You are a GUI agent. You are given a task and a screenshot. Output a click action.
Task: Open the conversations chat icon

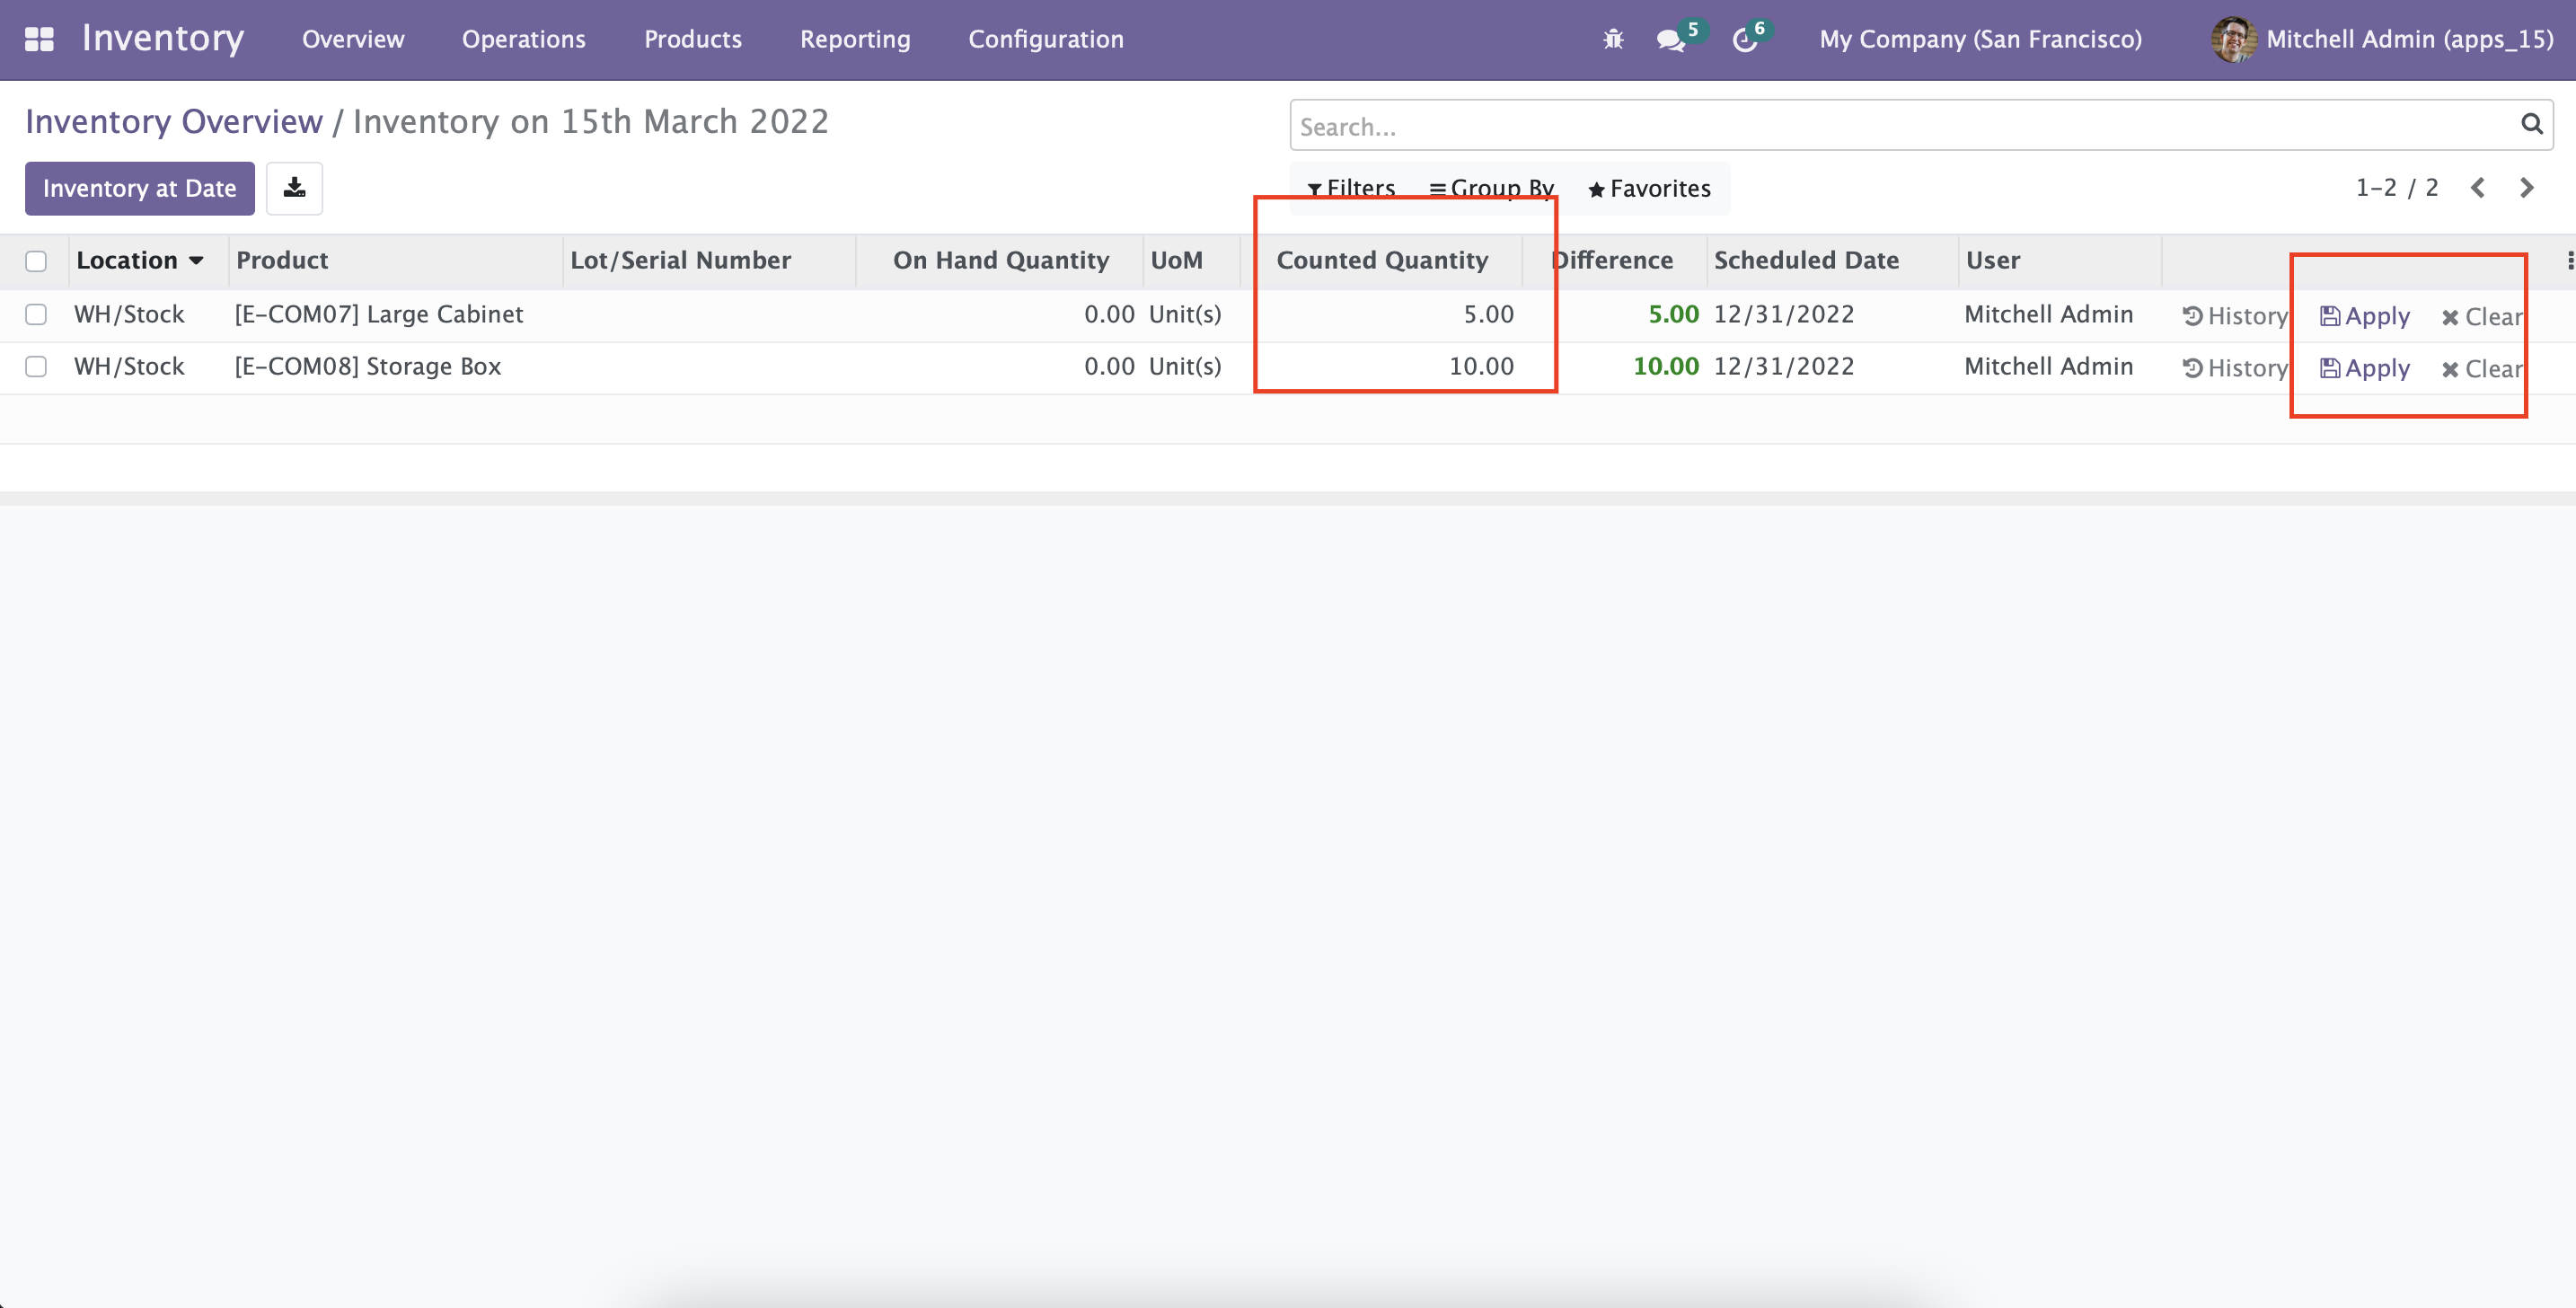coord(1670,40)
